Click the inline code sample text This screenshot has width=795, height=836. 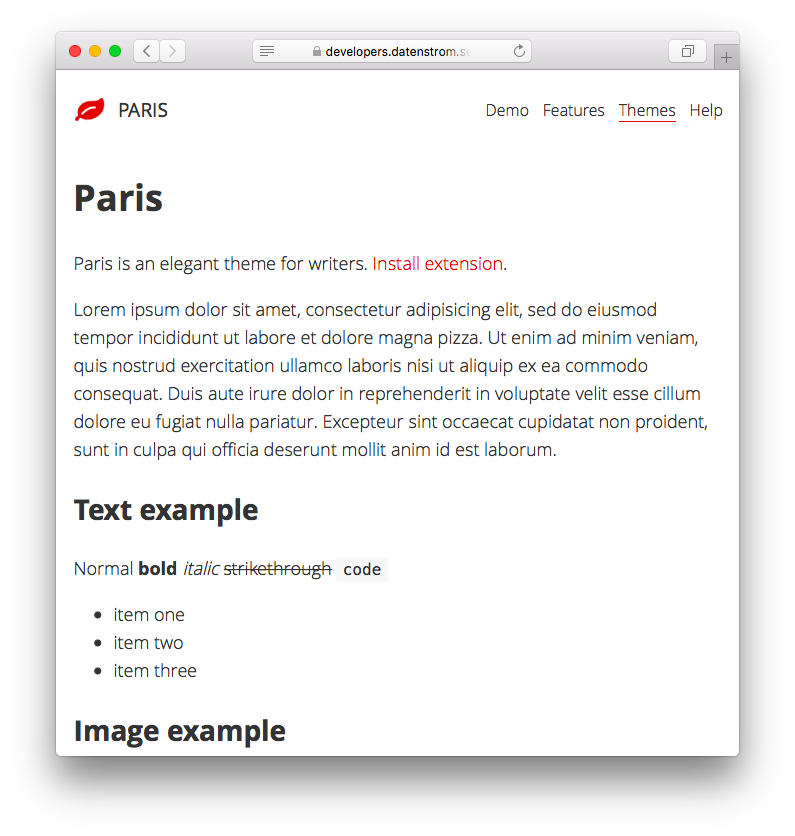click(362, 569)
